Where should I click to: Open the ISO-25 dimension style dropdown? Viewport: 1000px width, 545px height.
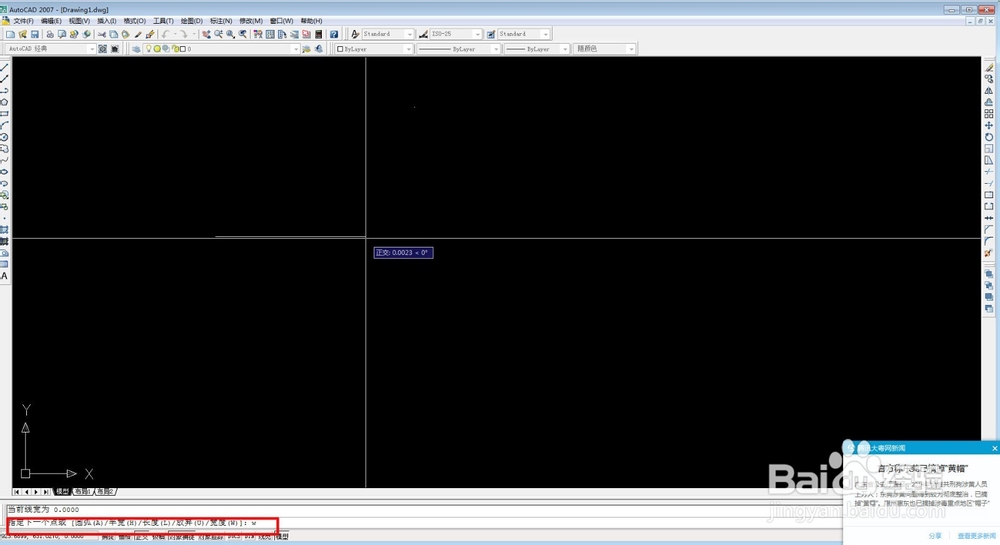[477, 34]
